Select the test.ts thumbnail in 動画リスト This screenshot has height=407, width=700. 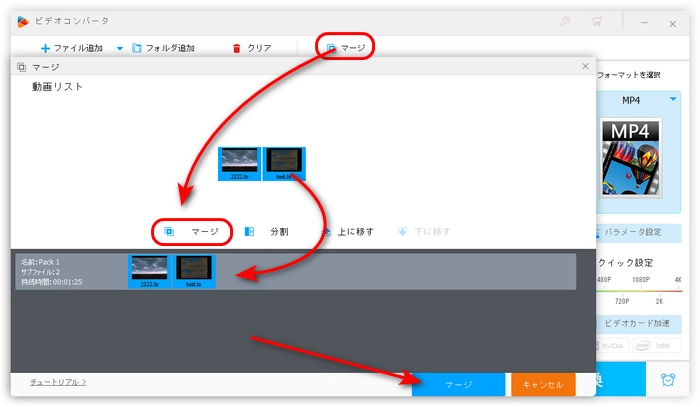pos(284,164)
